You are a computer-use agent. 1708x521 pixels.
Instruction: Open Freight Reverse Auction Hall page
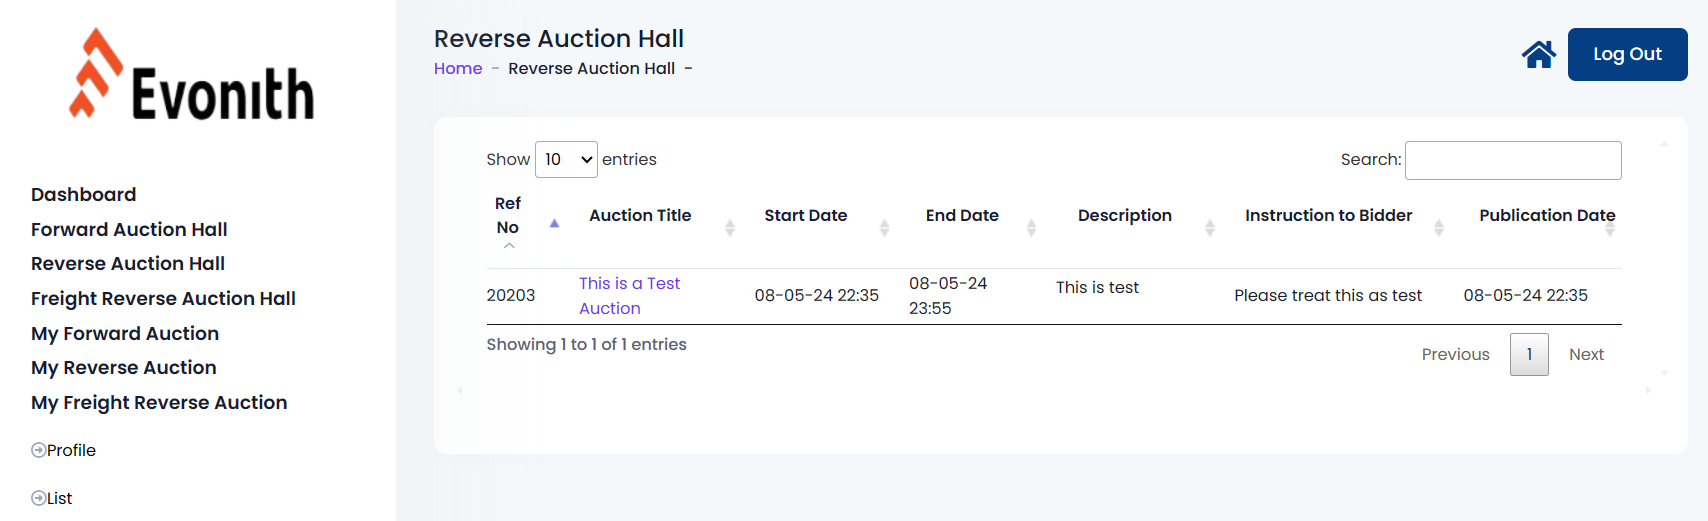click(x=163, y=299)
